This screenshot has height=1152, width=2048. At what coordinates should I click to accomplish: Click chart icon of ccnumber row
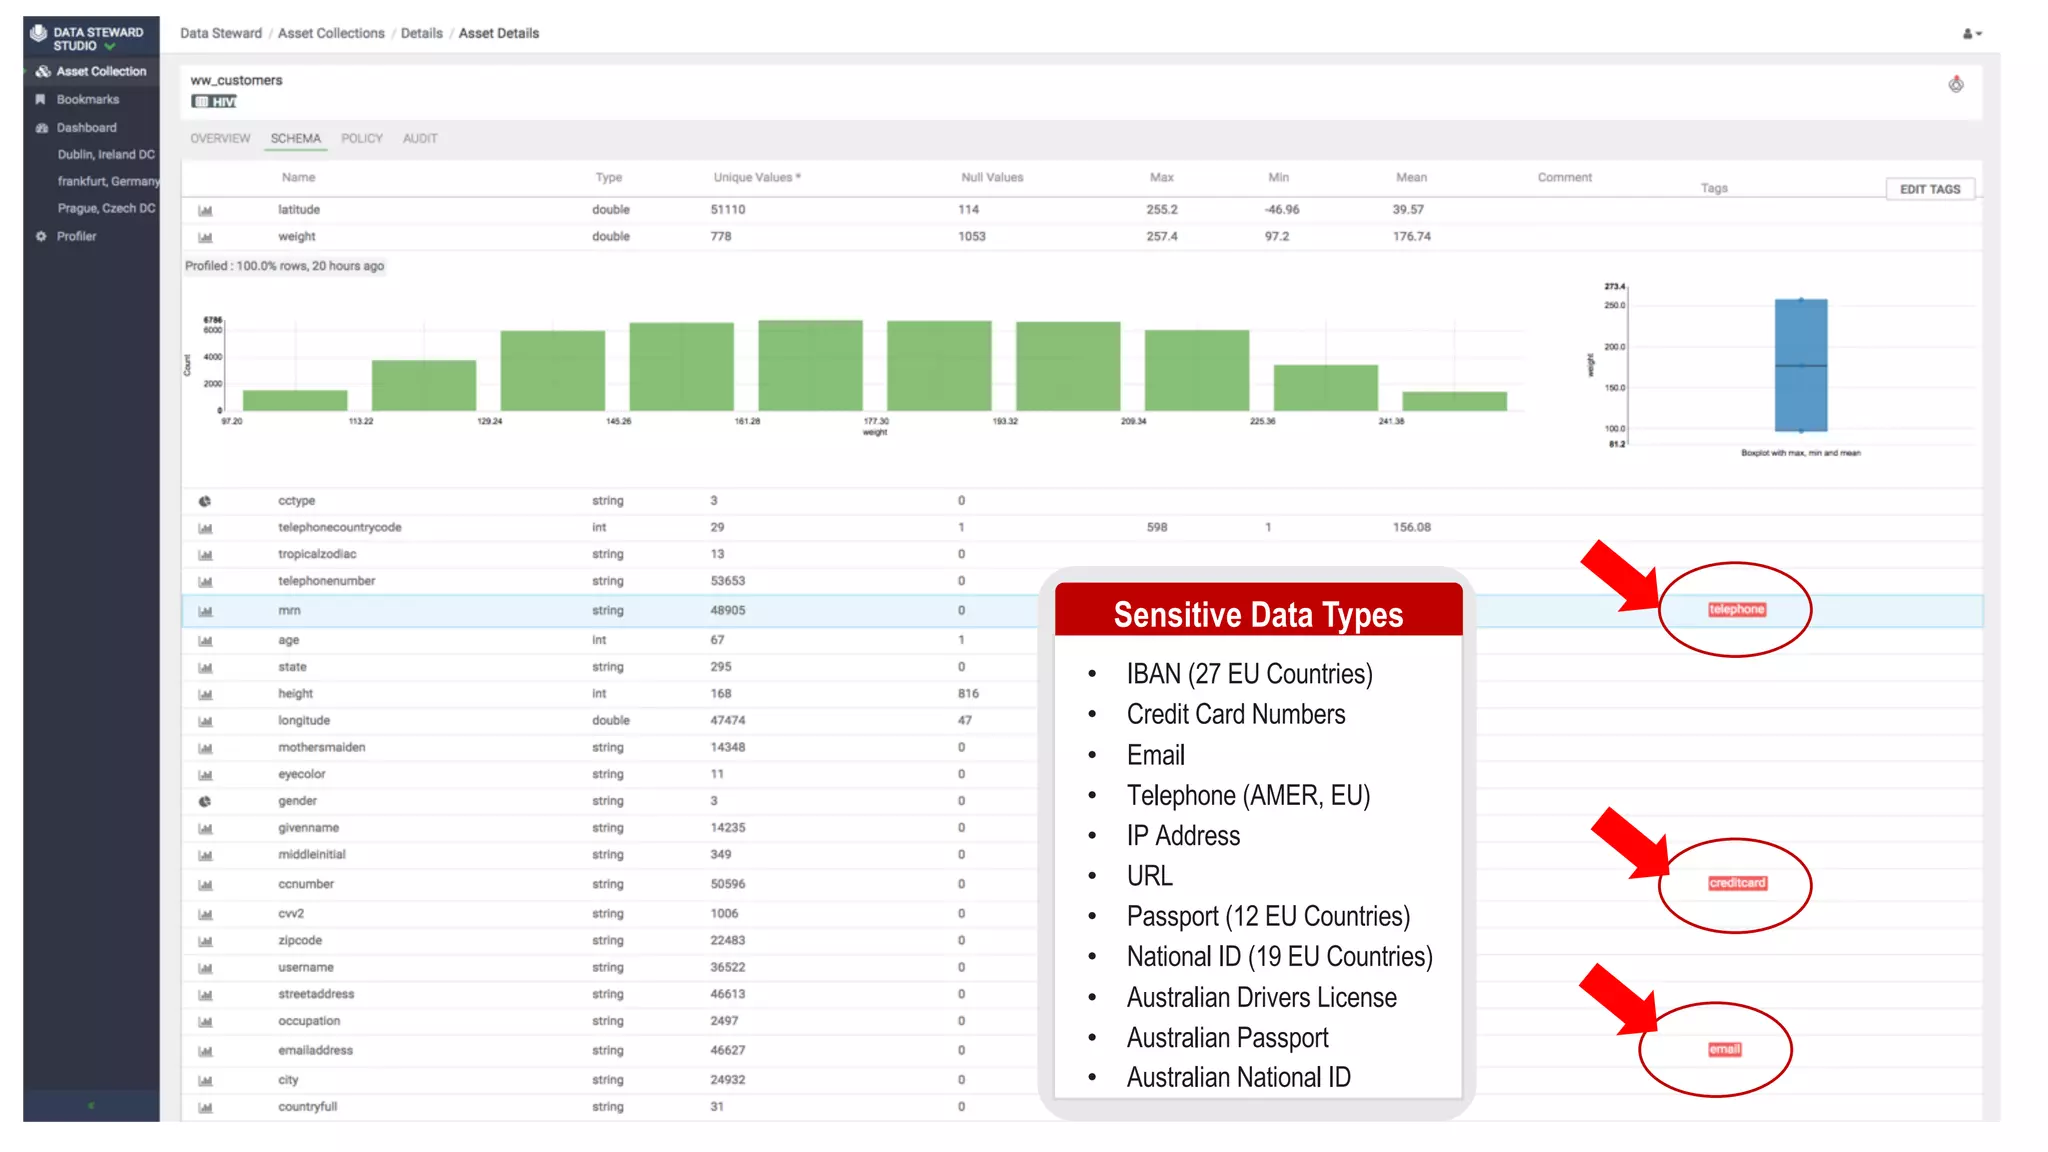click(x=205, y=885)
